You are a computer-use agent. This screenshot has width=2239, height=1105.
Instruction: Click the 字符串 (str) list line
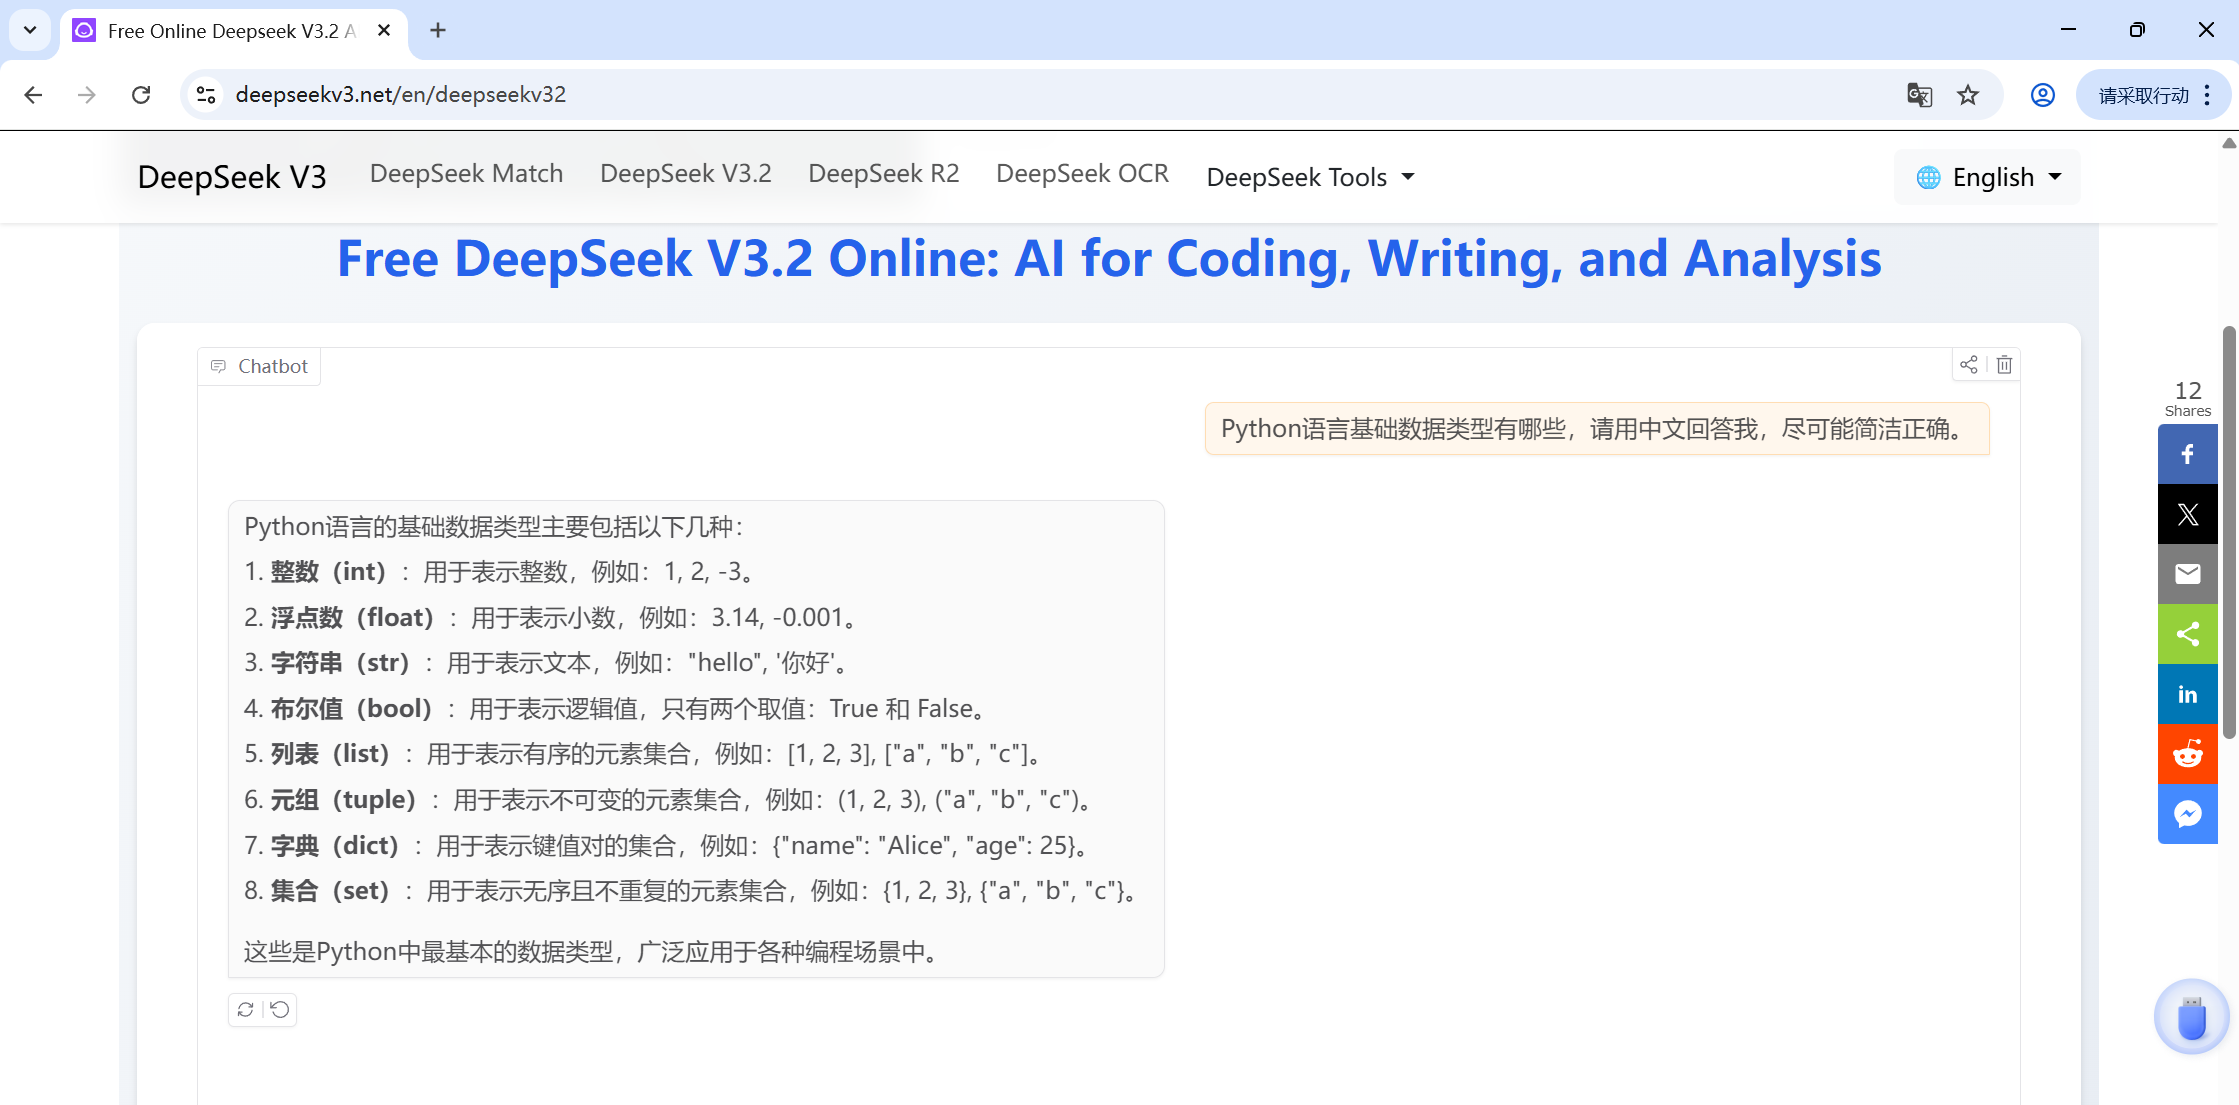(549, 663)
